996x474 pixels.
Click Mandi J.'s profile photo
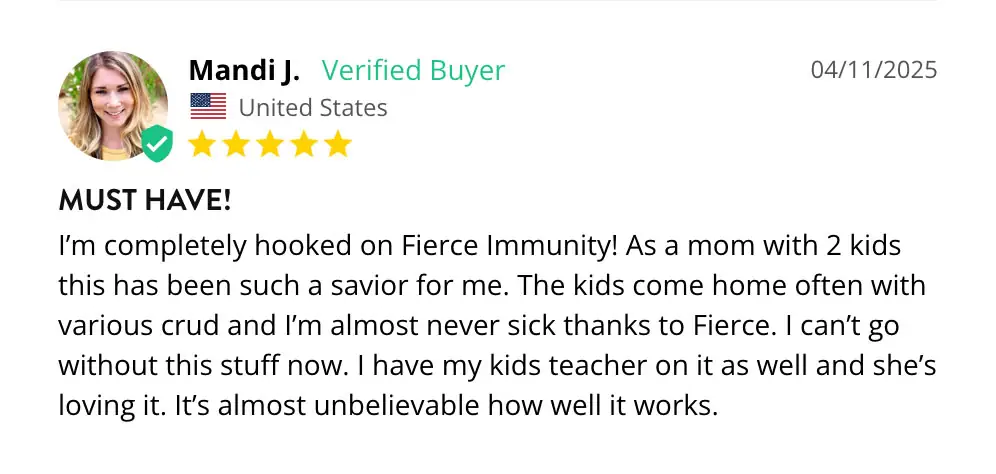(113, 104)
